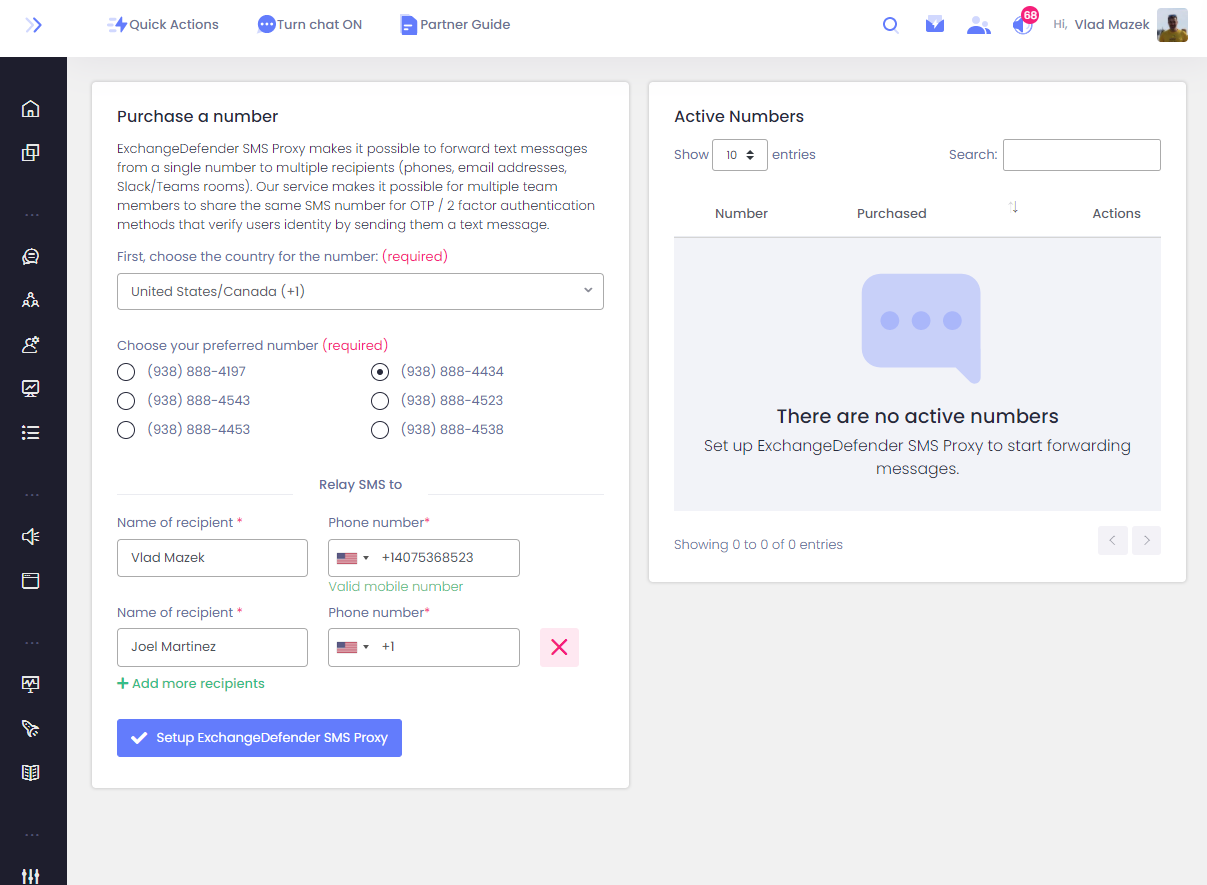Click the users group icon in header
The width and height of the screenshot is (1207, 885).
tap(978, 26)
